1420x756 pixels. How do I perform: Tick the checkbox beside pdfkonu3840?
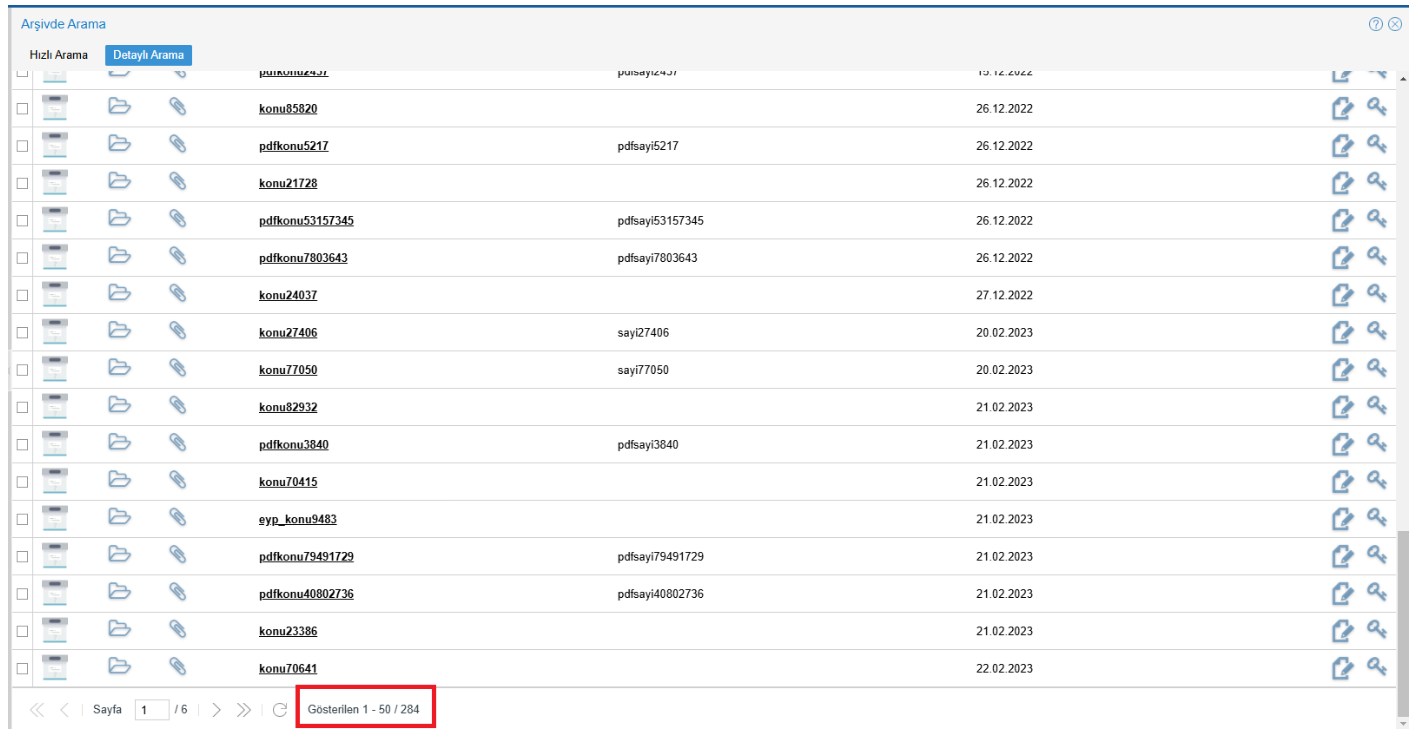tap(22, 445)
